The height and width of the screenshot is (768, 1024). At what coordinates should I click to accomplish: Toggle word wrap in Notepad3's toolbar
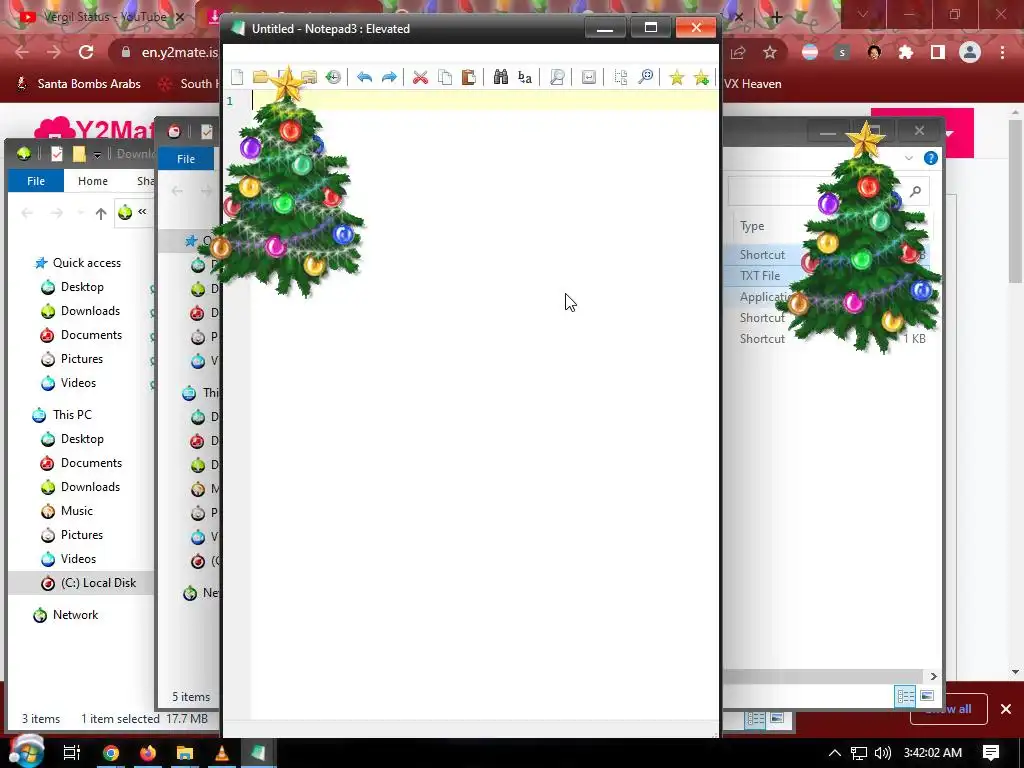588,78
